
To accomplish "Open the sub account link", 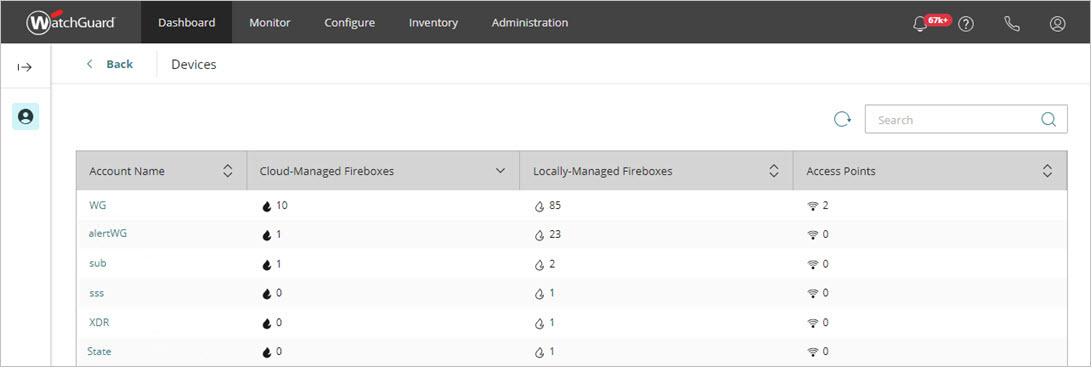I will pyautogui.click(x=97, y=264).
